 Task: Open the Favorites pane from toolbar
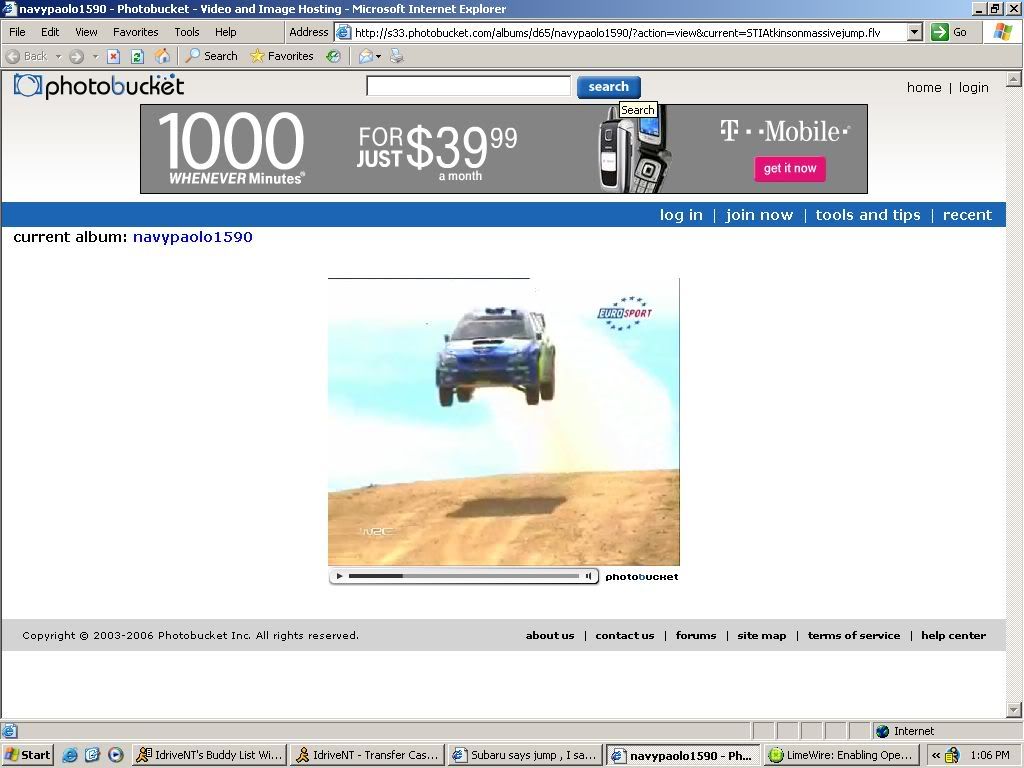(282, 56)
